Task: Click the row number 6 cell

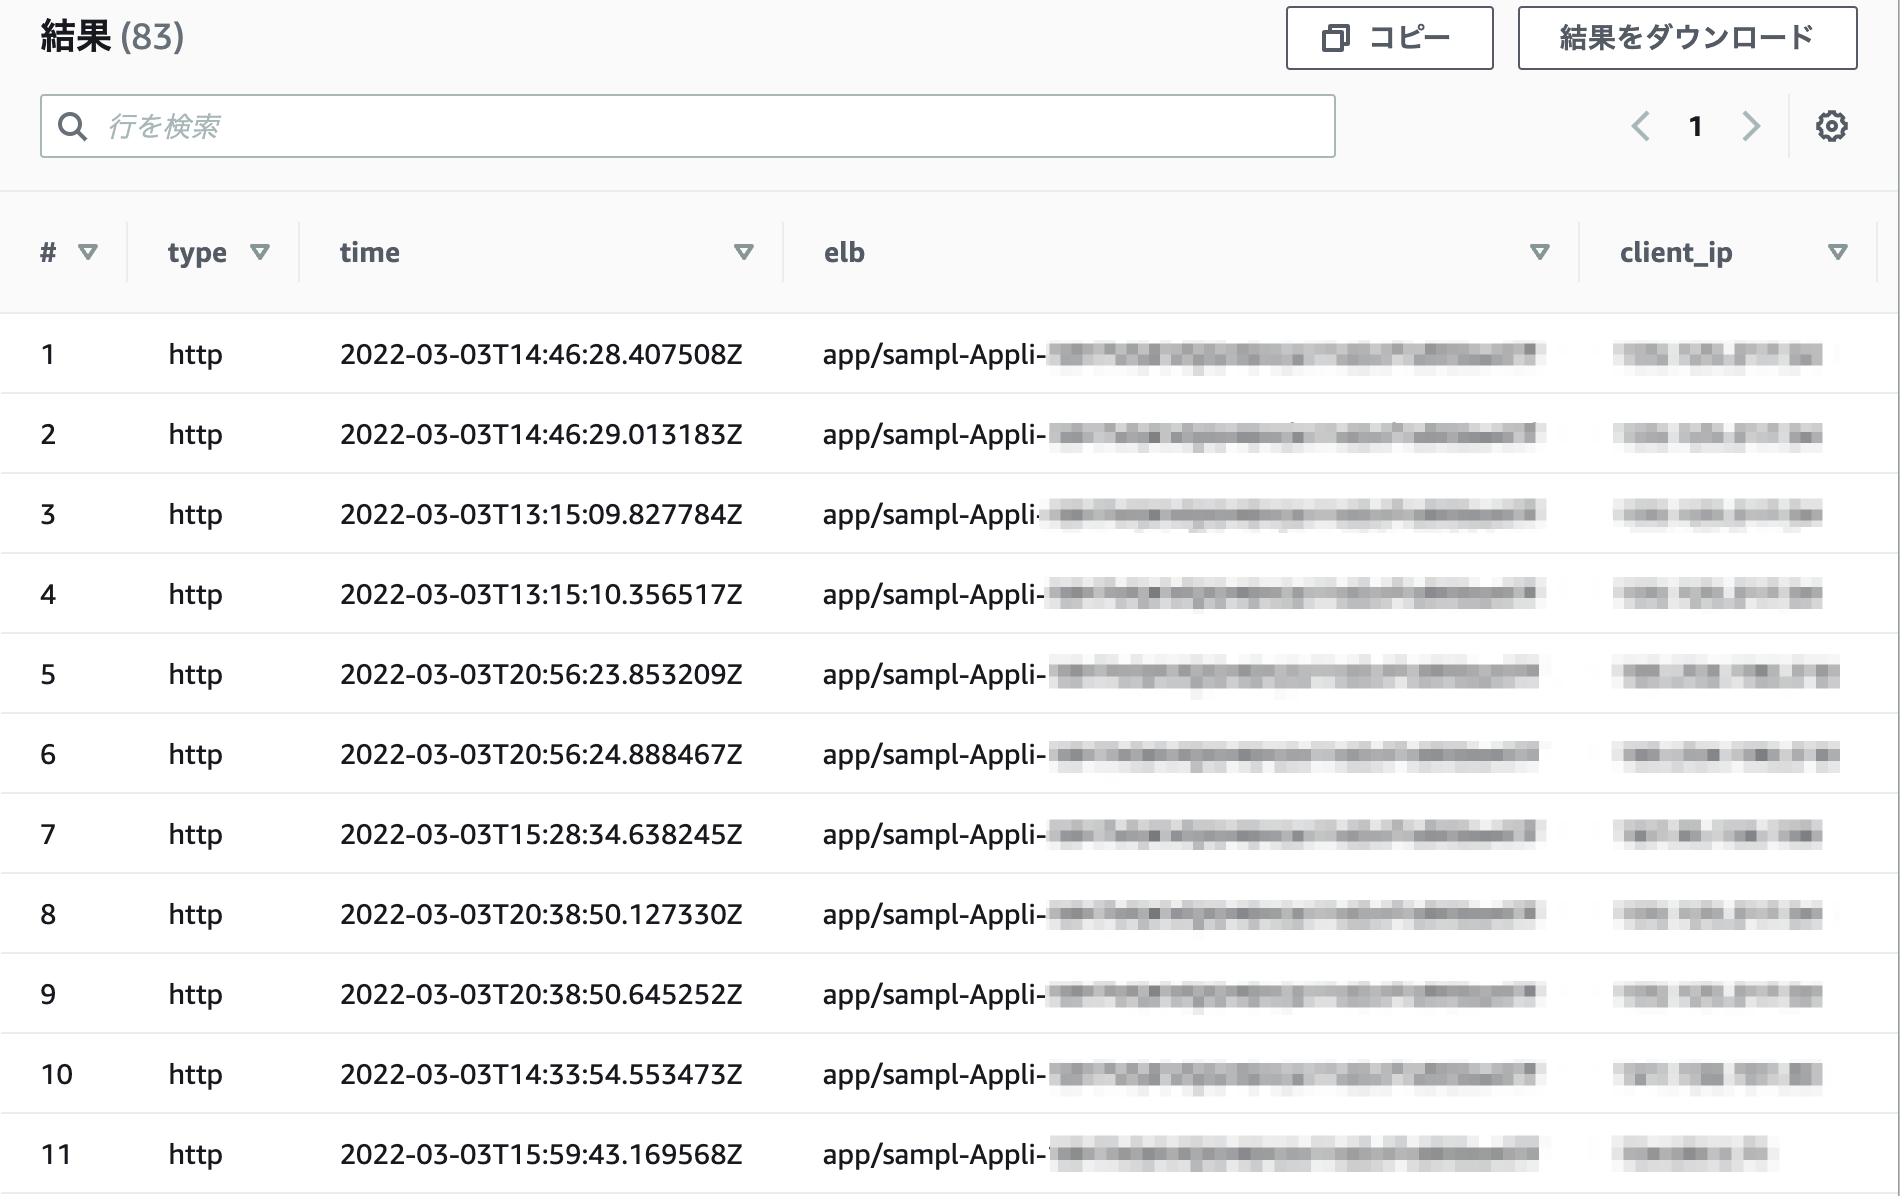Action: click(x=48, y=754)
